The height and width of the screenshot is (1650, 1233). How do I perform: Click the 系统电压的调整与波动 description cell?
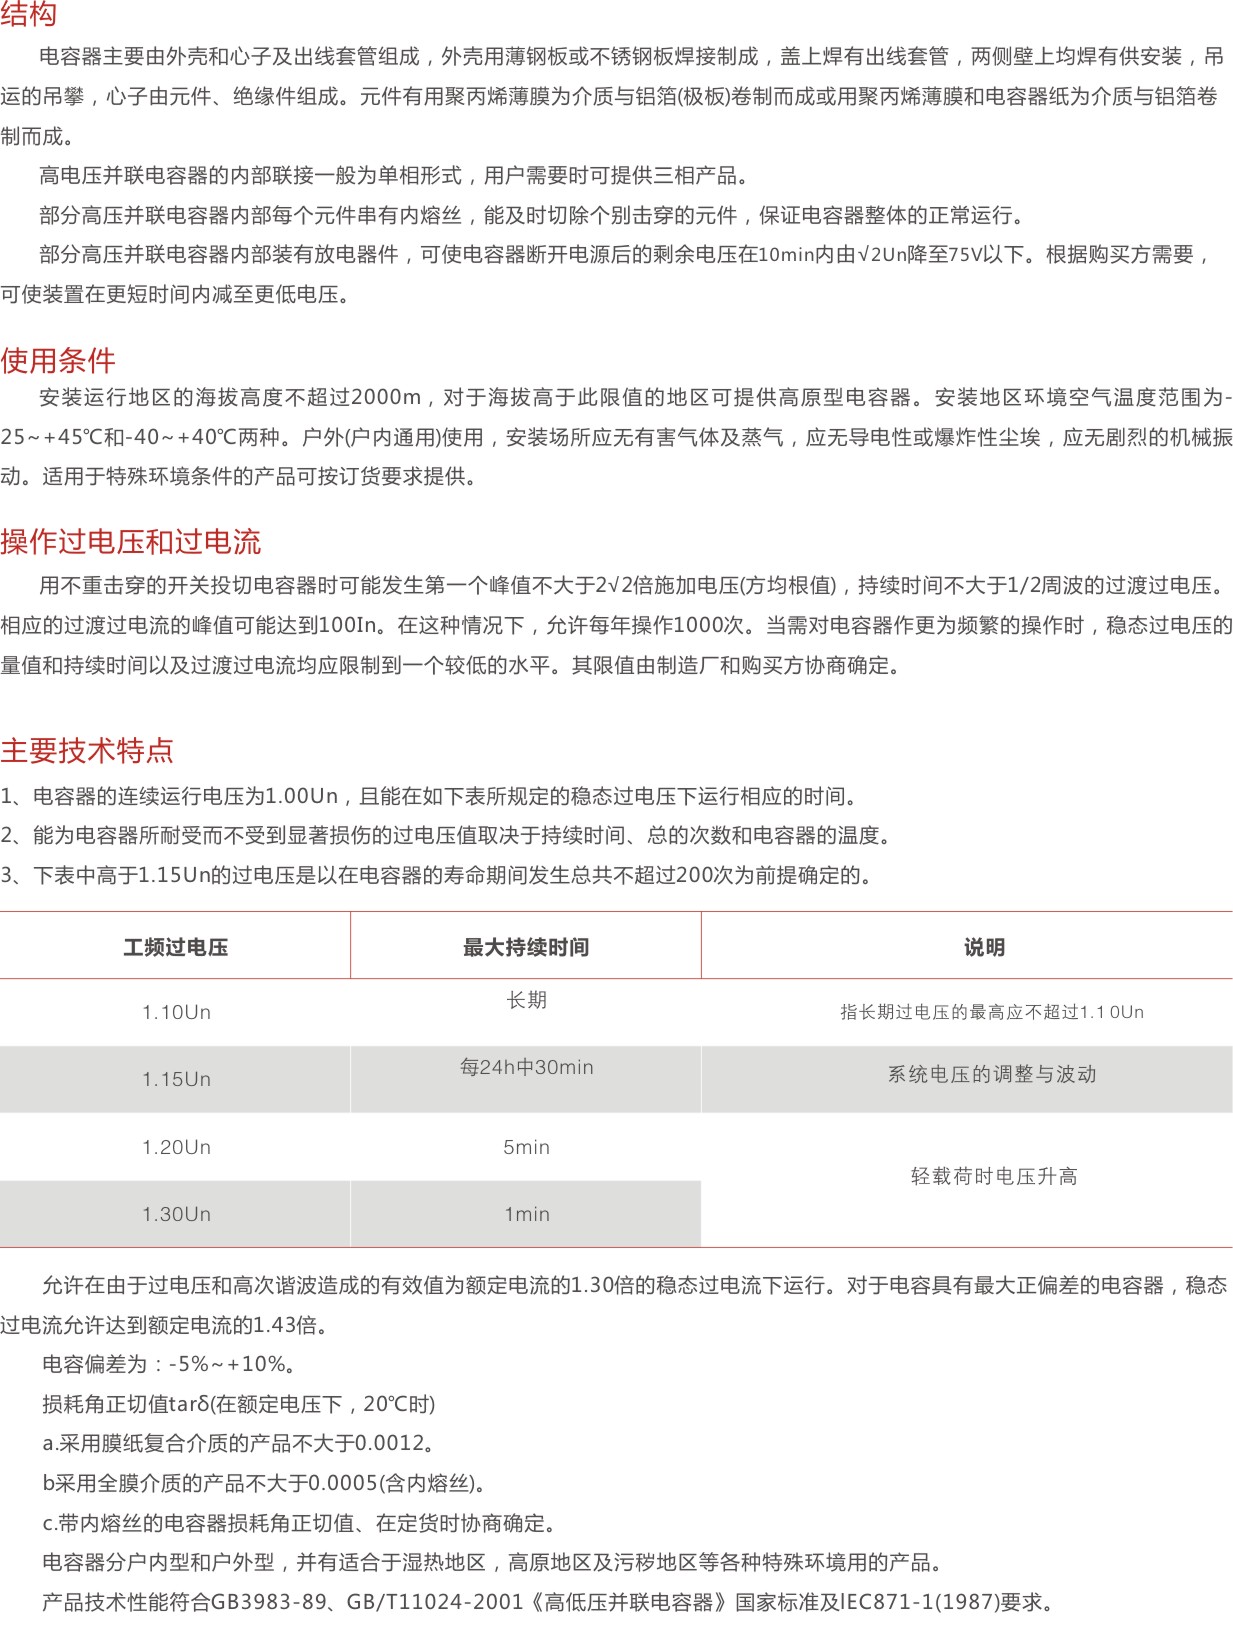click(992, 1074)
